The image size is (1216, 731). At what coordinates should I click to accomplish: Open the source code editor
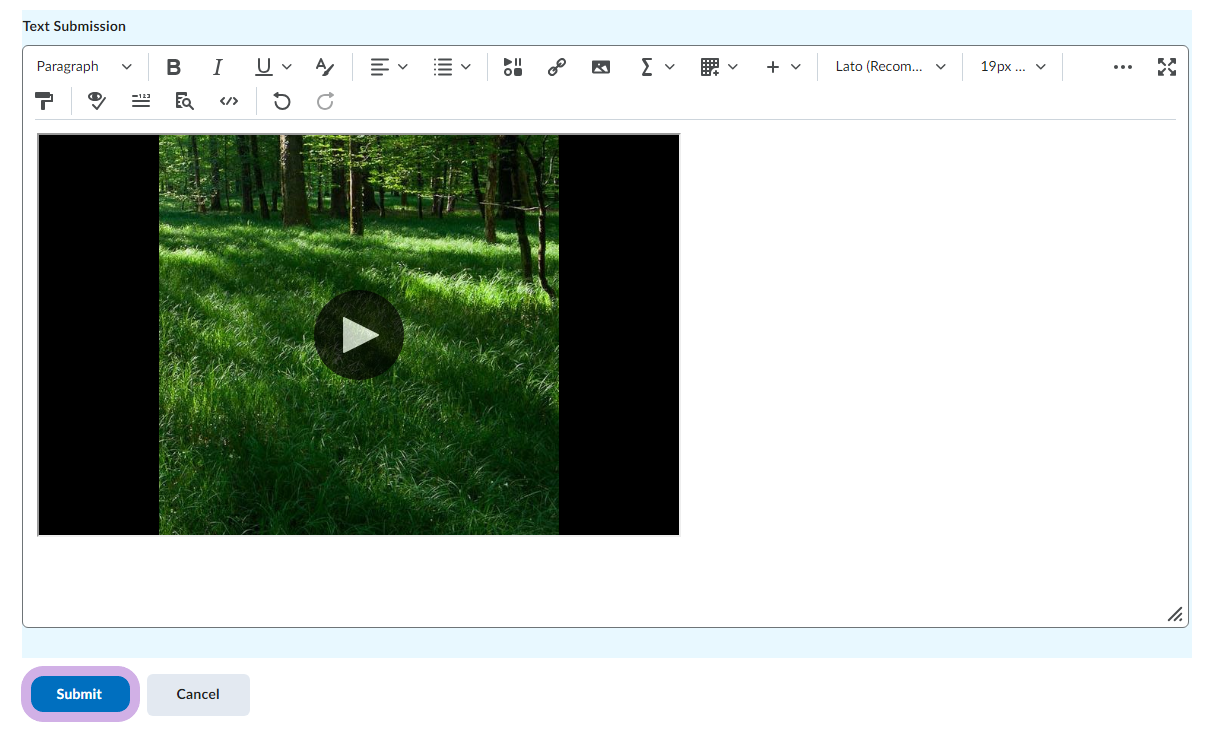(229, 101)
